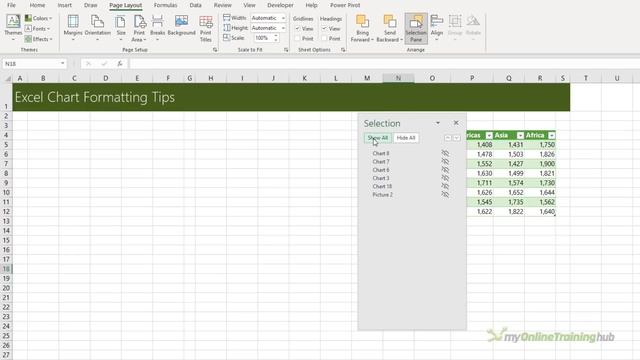Switch to the Developer tab
This screenshot has width=640, height=360.
pyautogui.click(x=280, y=5)
